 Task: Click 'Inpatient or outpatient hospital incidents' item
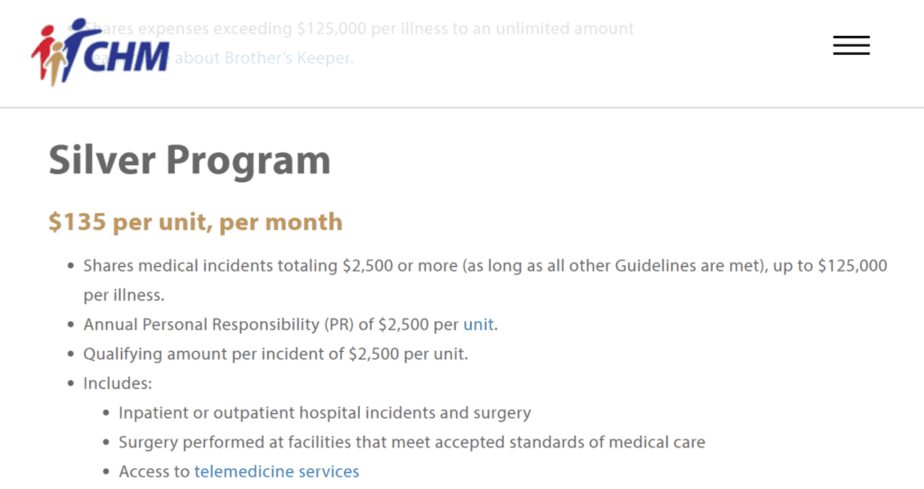pyautogui.click(x=325, y=413)
